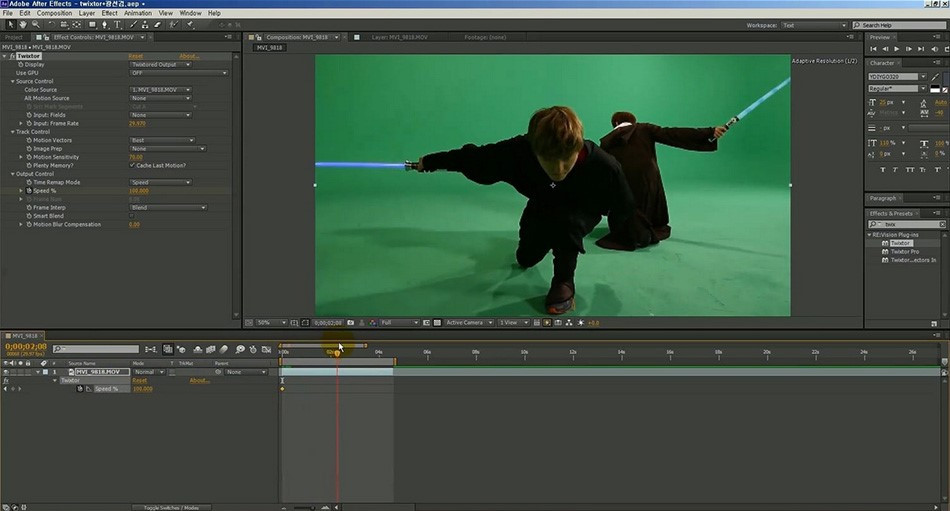Image resolution: width=950 pixels, height=511 pixels.
Task: Toggle Frame Blending icon in timeline
Action: (210, 349)
